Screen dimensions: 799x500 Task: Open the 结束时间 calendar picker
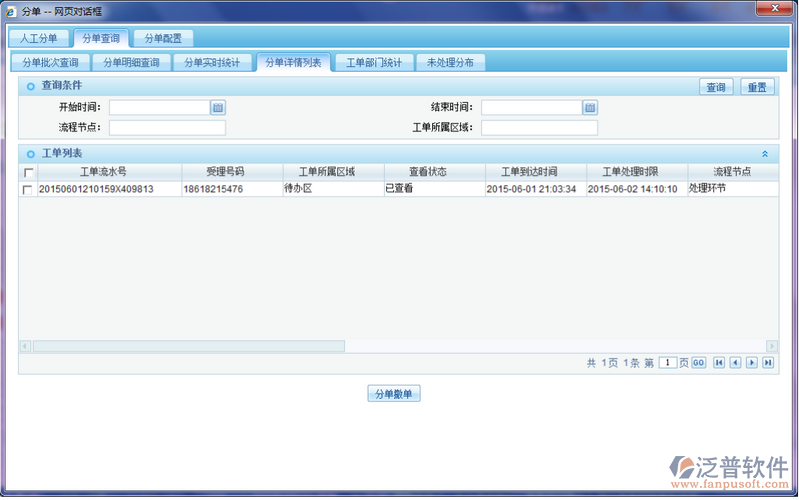tap(590, 107)
